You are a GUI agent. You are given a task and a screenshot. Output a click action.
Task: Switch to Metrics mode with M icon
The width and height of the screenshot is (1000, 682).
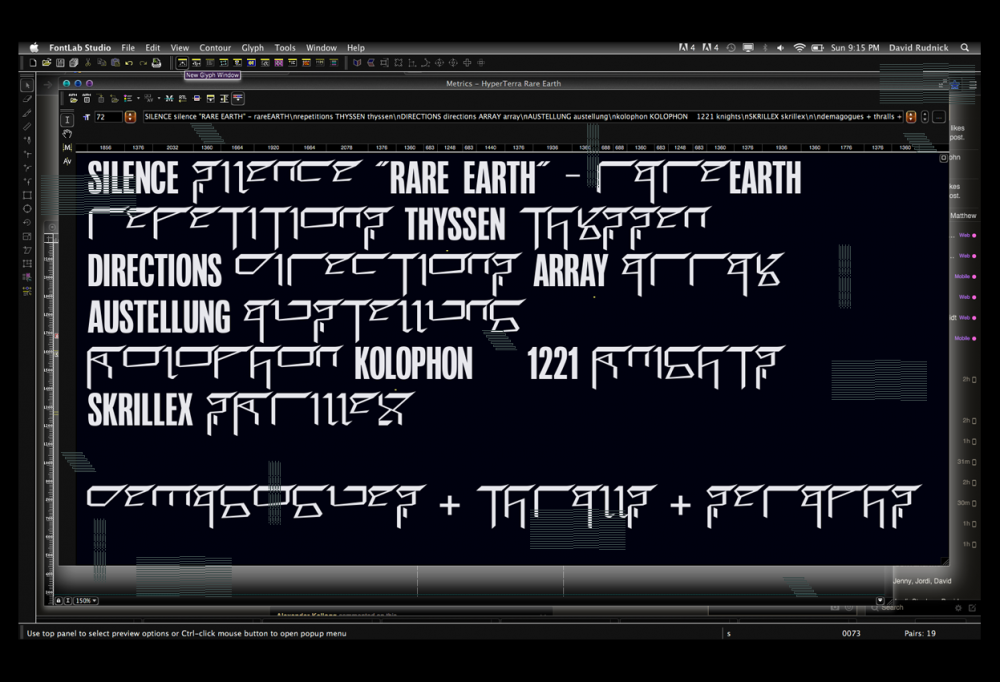[x=68, y=147]
